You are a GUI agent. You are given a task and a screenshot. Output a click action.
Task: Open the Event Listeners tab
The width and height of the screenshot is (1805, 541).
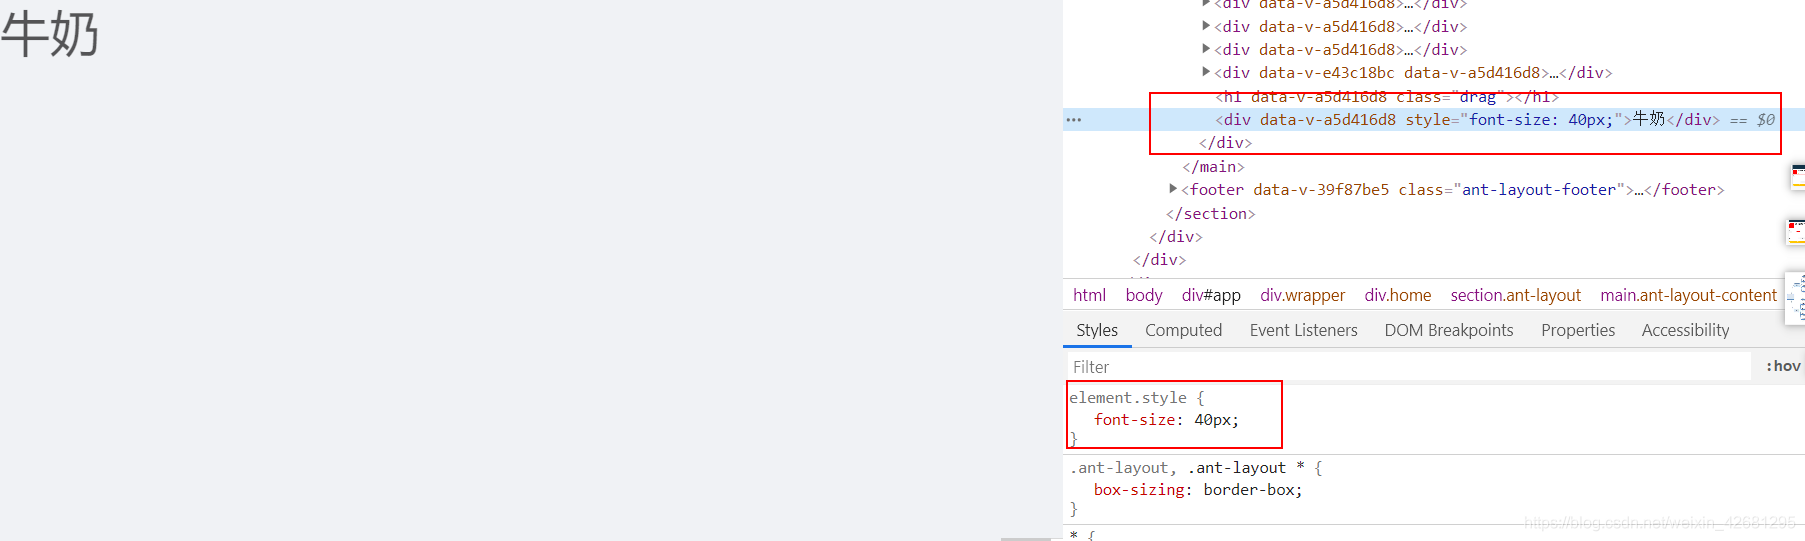pos(1303,330)
